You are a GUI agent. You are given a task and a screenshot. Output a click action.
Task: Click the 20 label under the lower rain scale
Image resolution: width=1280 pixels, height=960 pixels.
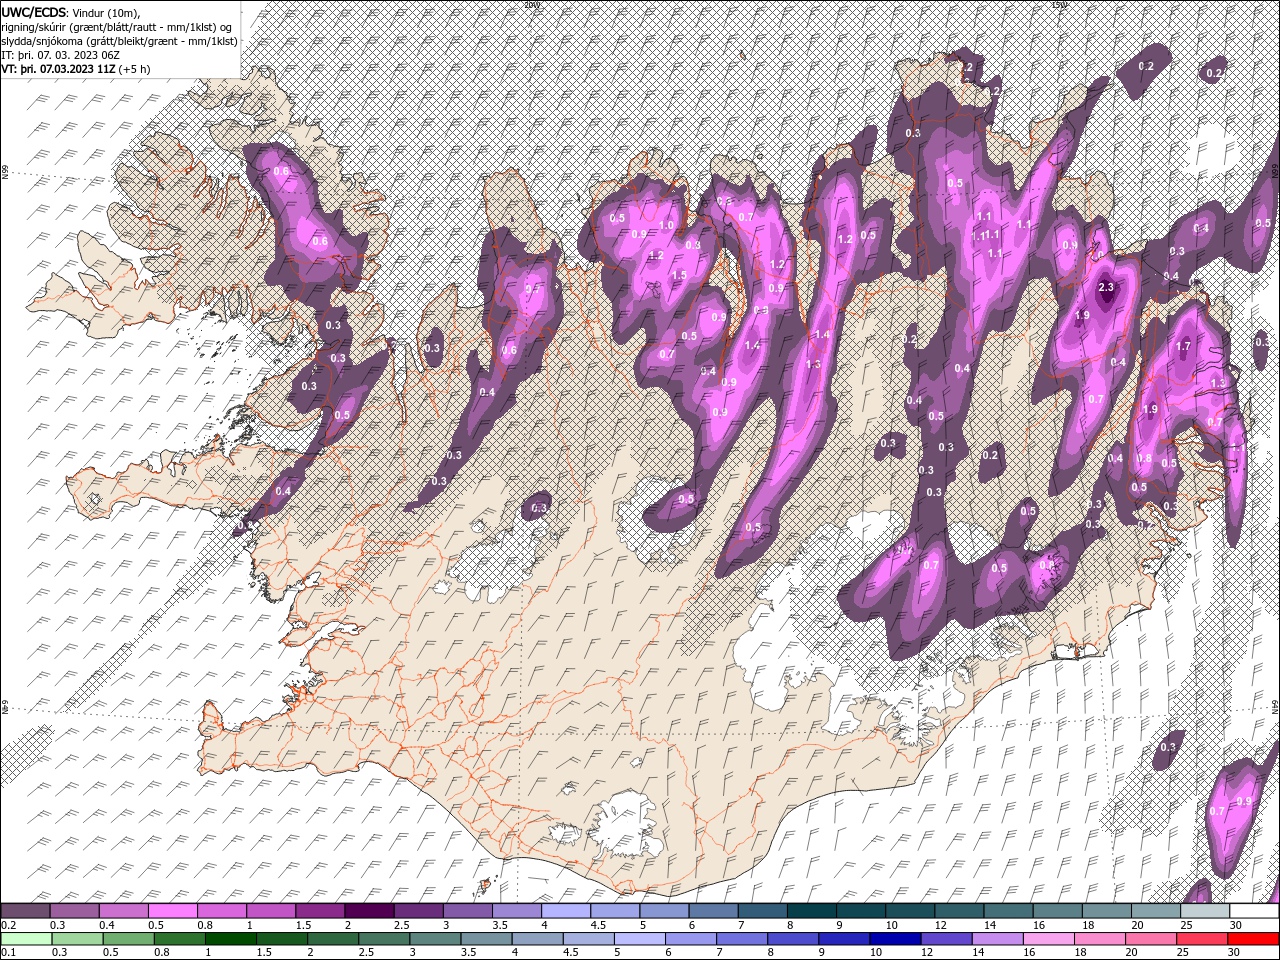(x=1132, y=953)
